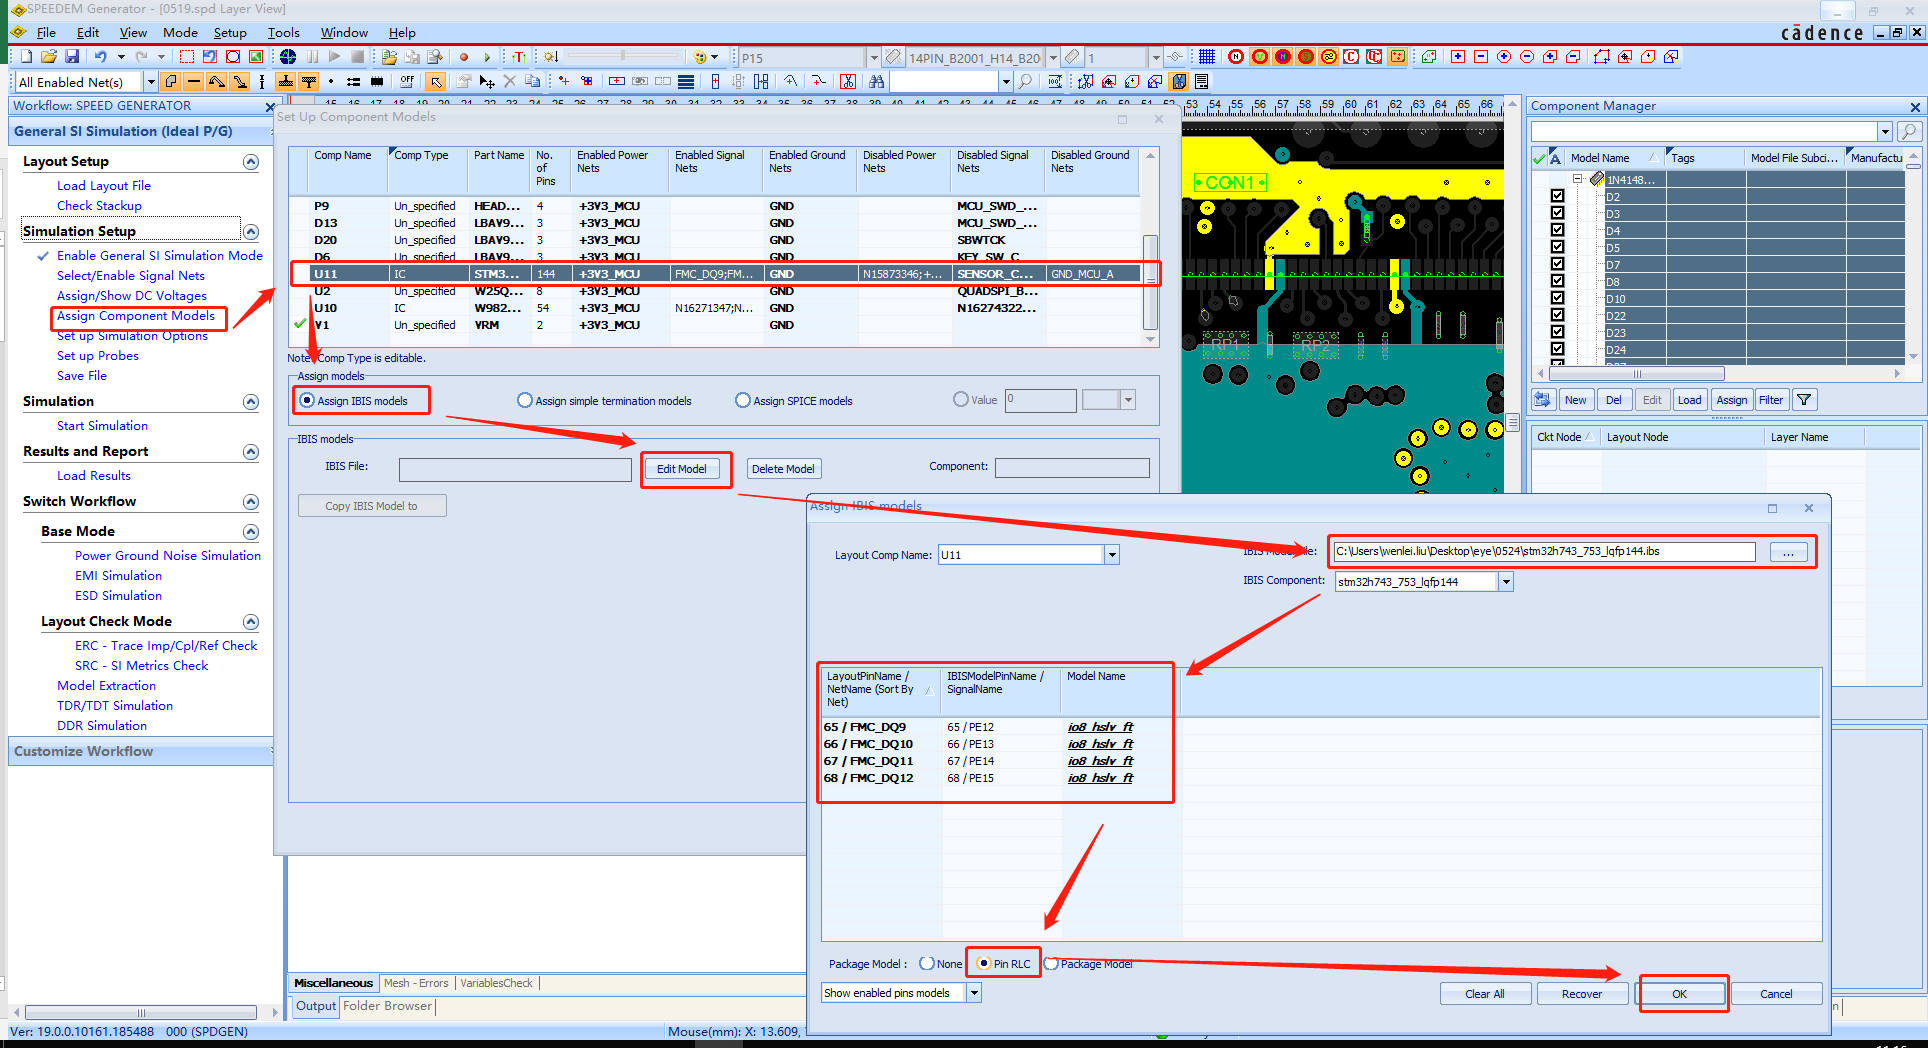Open Show enabled pins models dropdown
The width and height of the screenshot is (1928, 1048).
pos(974,993)
